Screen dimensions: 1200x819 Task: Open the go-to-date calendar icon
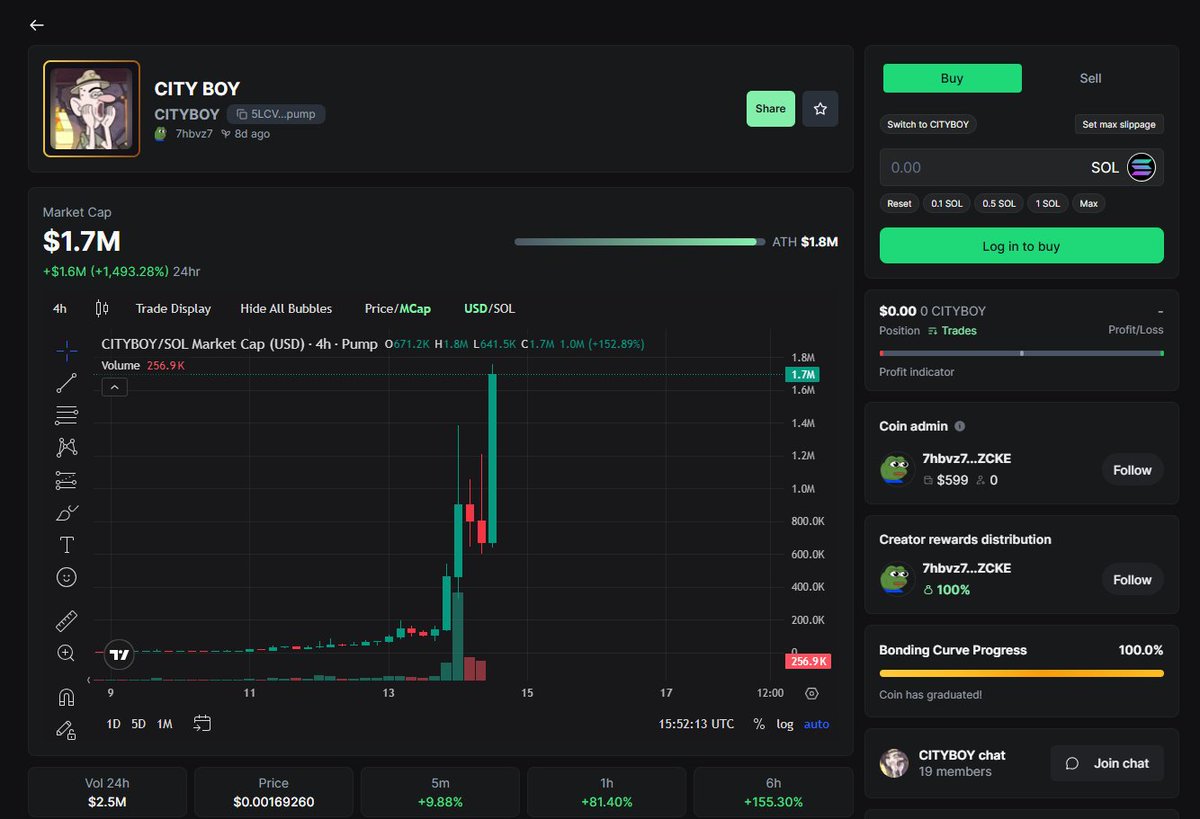pos(202,723)
